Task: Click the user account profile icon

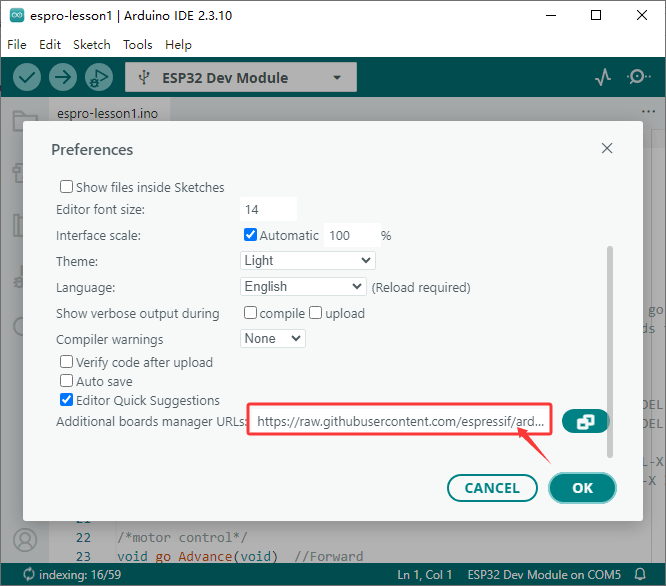Action: point(25,539)
